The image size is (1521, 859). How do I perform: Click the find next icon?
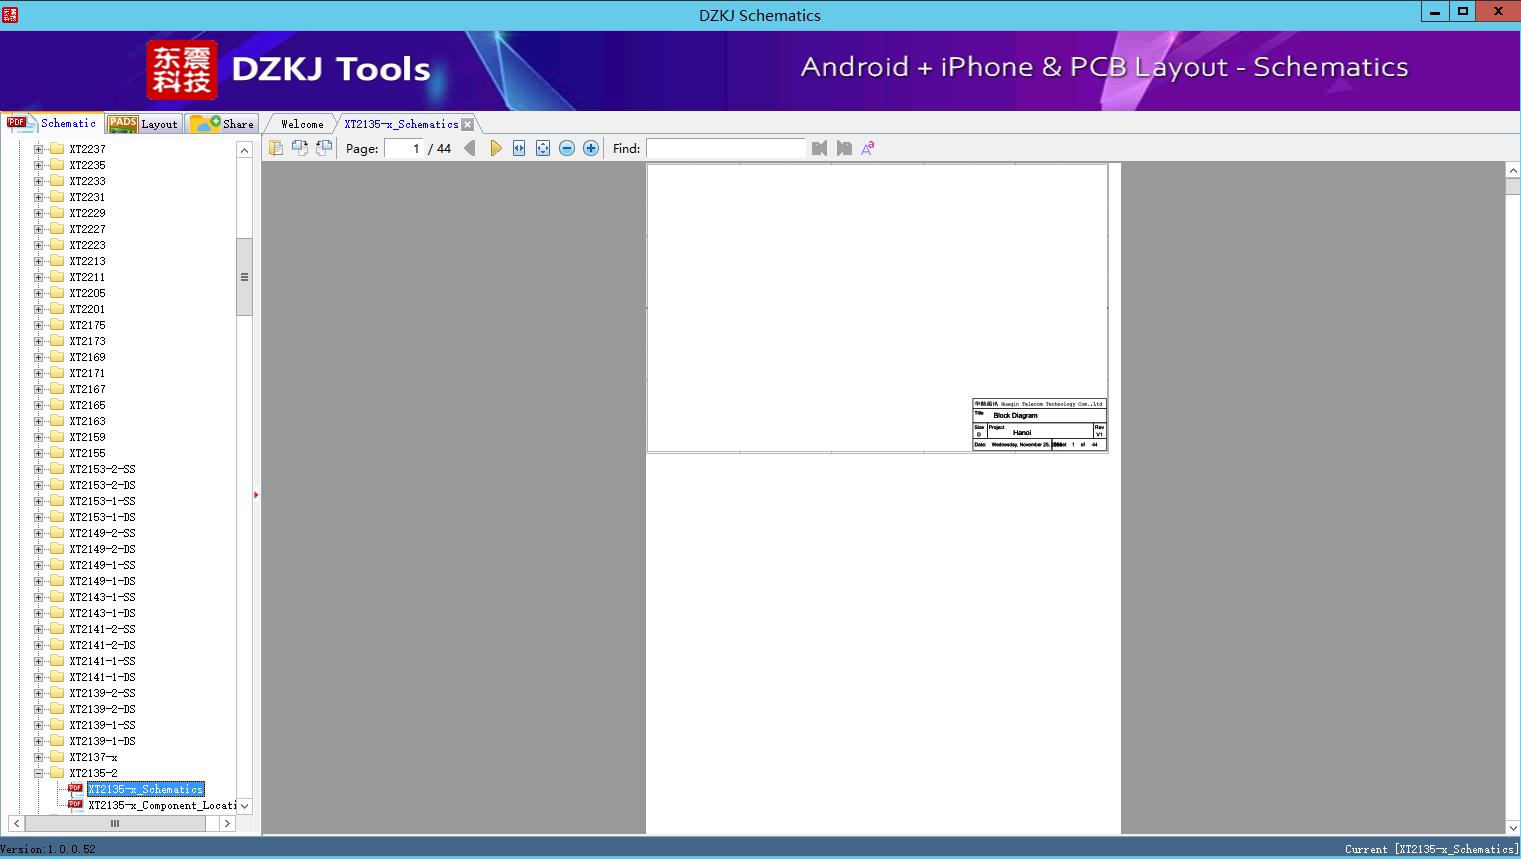click(844, 148)
